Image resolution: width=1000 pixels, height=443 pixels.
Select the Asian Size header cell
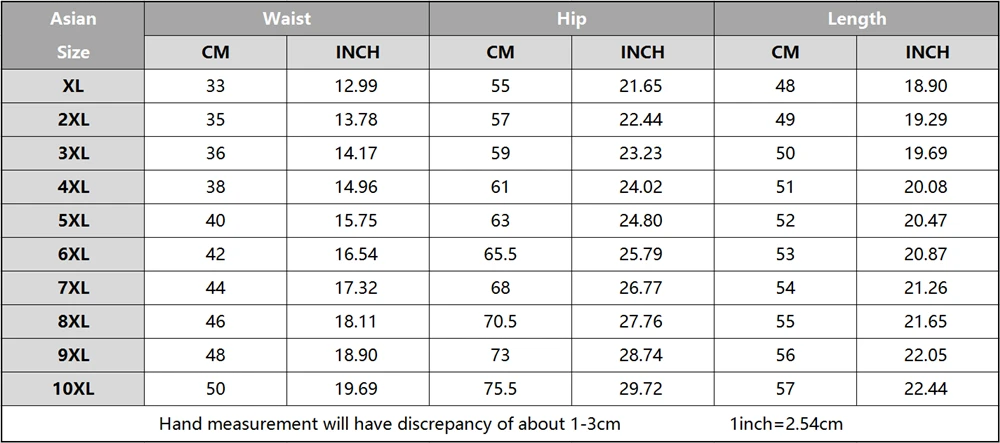pyautogui.click(x=73, y=35)
